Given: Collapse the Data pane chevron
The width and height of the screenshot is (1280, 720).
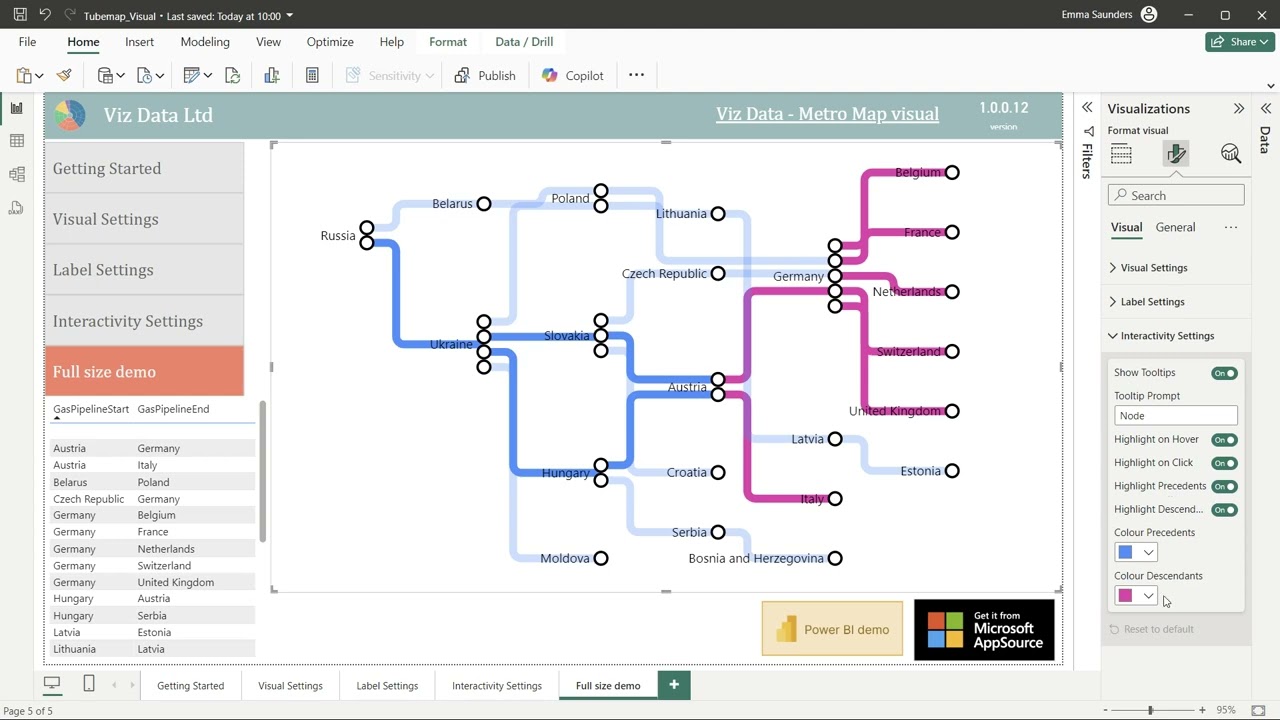Looking at the screenshot, I should (x=1266, y=108).
